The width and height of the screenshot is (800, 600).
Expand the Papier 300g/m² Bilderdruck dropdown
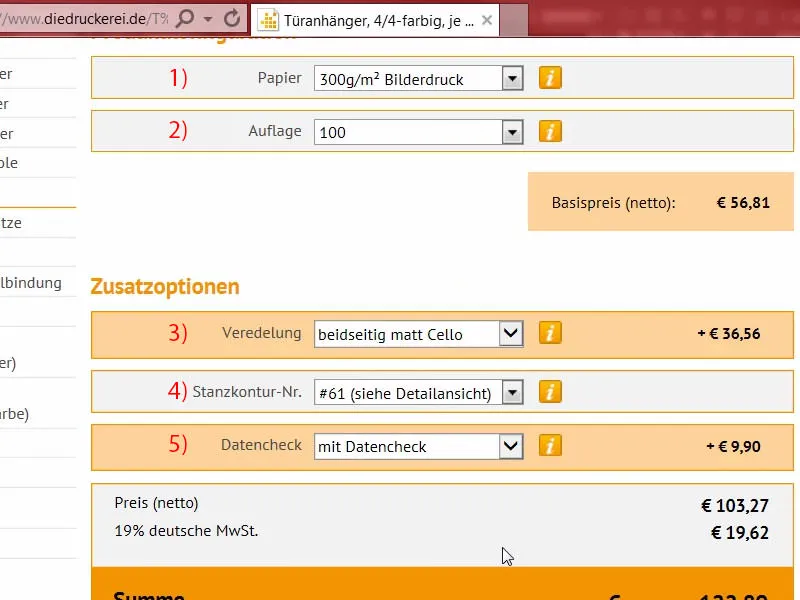click(512, 79)
